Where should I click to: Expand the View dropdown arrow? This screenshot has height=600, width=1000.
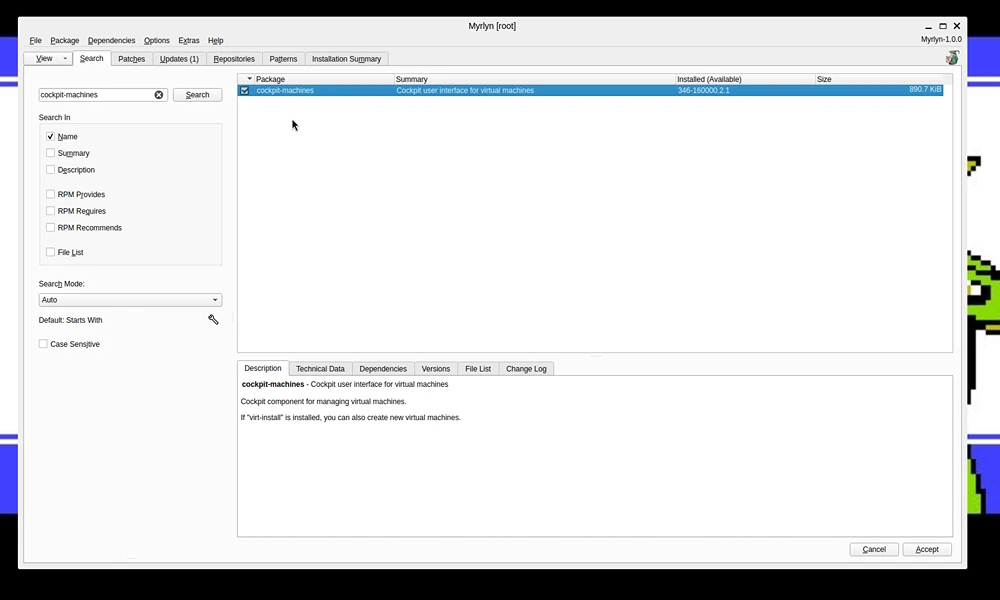pyautogui.click(x=64, y=59)
